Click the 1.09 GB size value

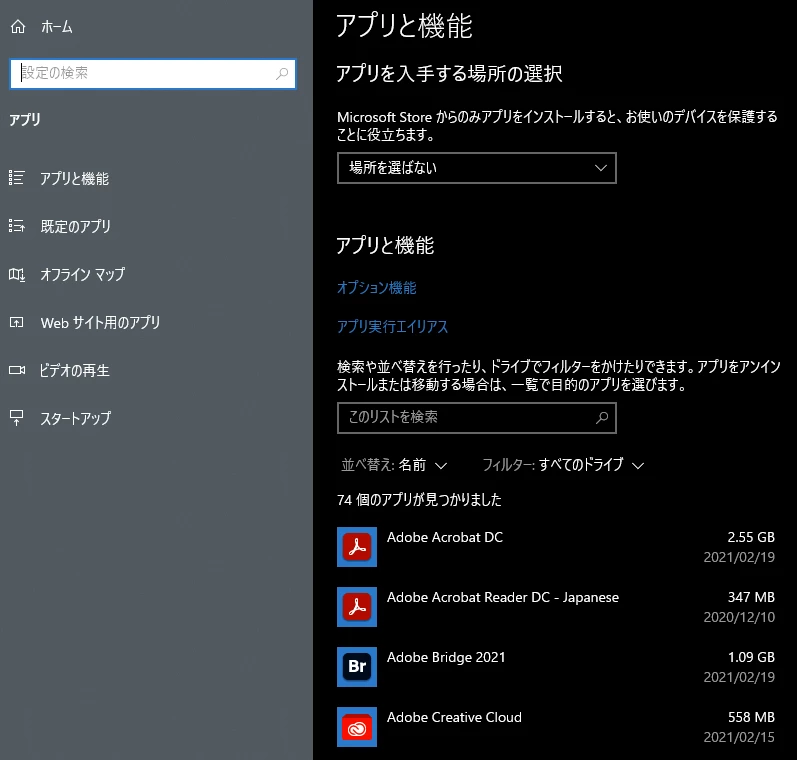[x=751, y=657]
